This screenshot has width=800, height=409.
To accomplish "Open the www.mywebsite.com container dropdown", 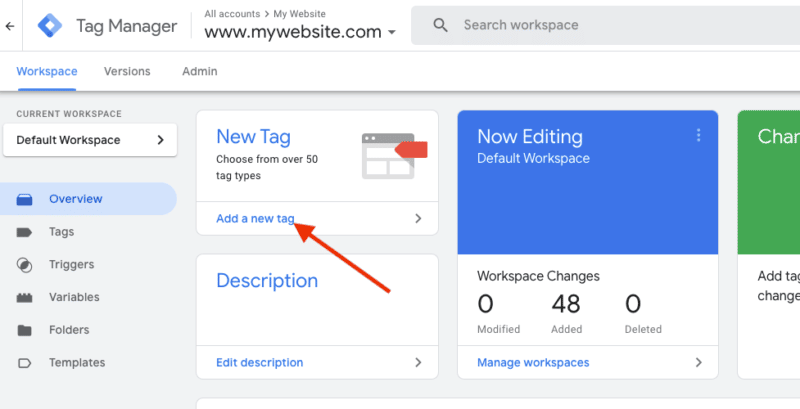I will click(x=301, y=32).
